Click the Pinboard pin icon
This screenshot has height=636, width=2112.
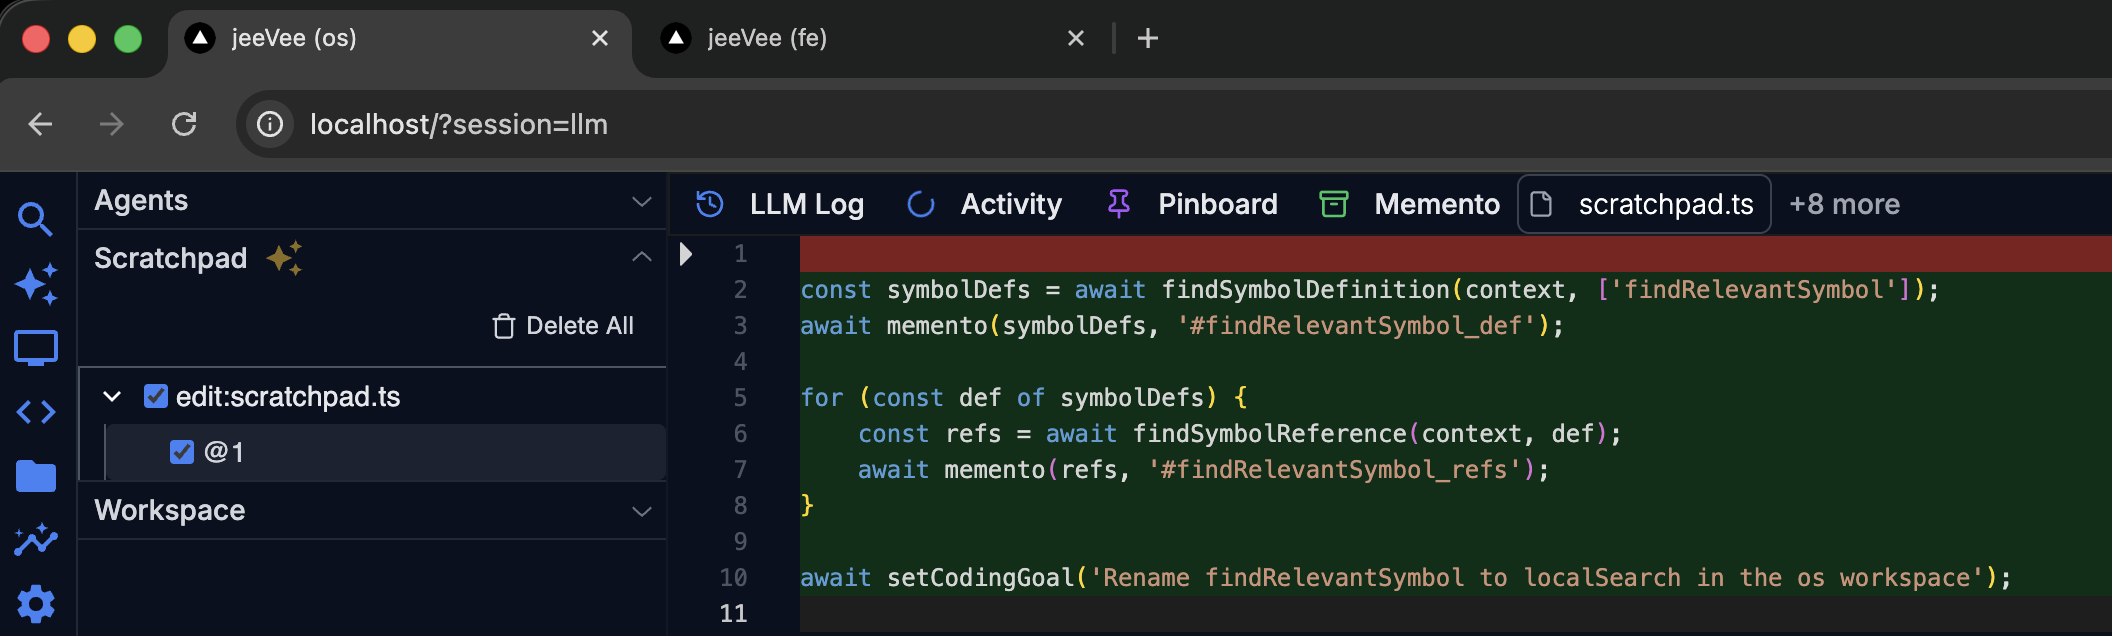coord(1119,204)
